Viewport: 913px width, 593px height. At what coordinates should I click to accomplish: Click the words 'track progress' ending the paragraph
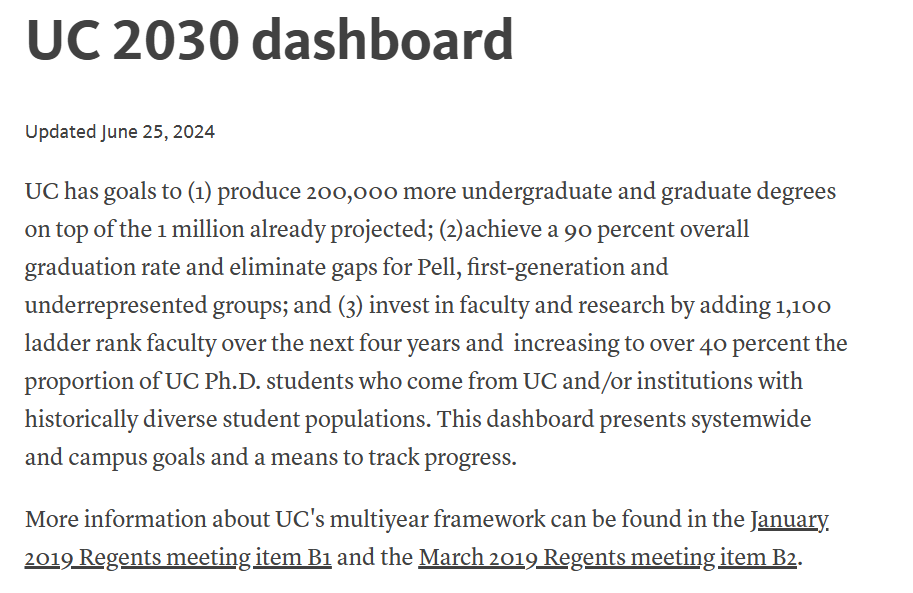tap(442, 457)
